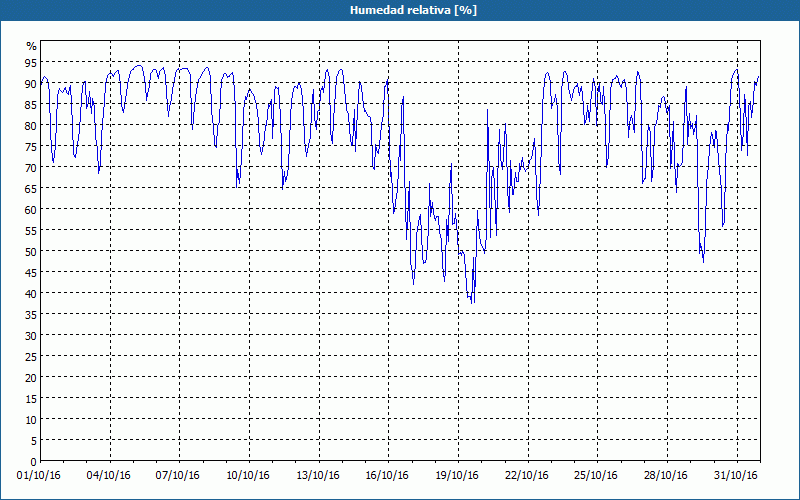Image resolution: width=800 pixels, height=500 pixels.
Task: Click the % unit label on y-axis
Action: pos(32,46)
